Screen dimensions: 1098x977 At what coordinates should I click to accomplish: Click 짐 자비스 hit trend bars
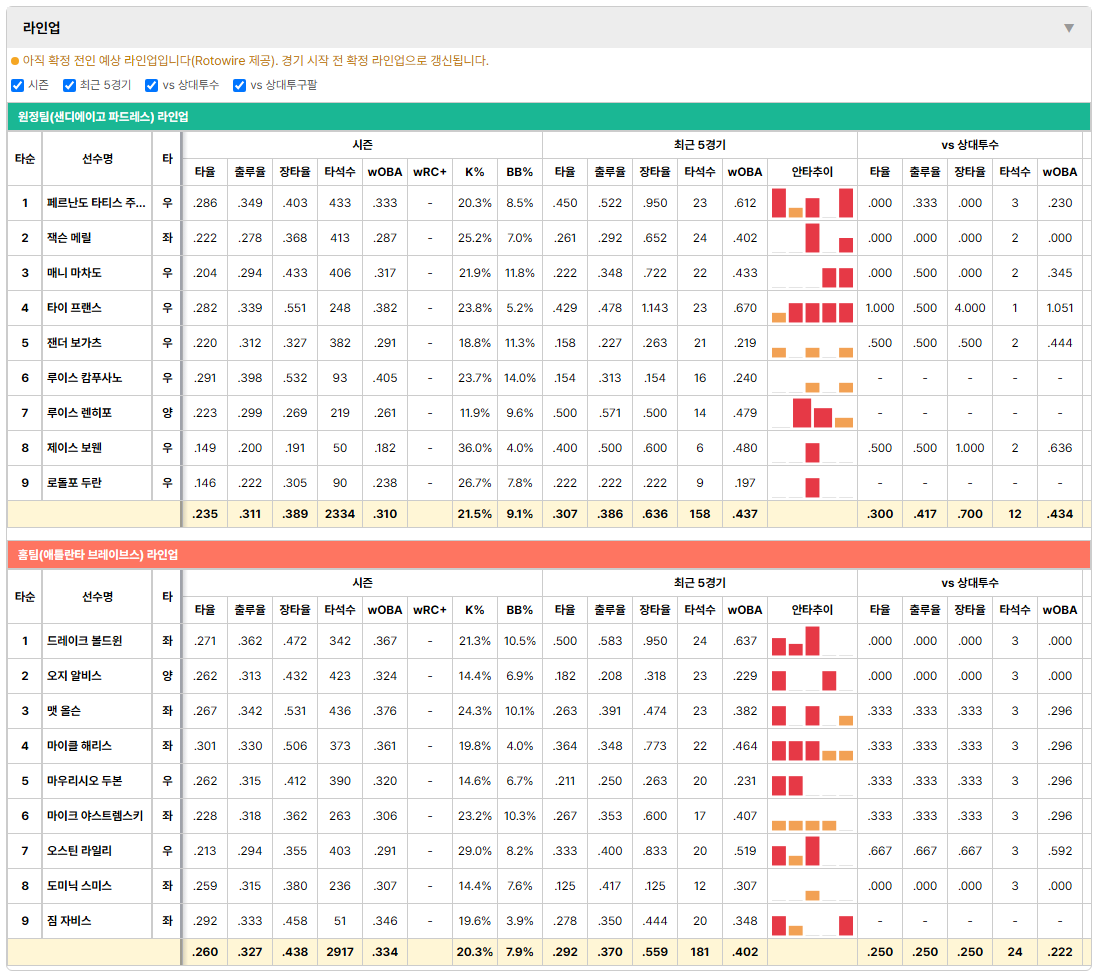coord(812,921)
